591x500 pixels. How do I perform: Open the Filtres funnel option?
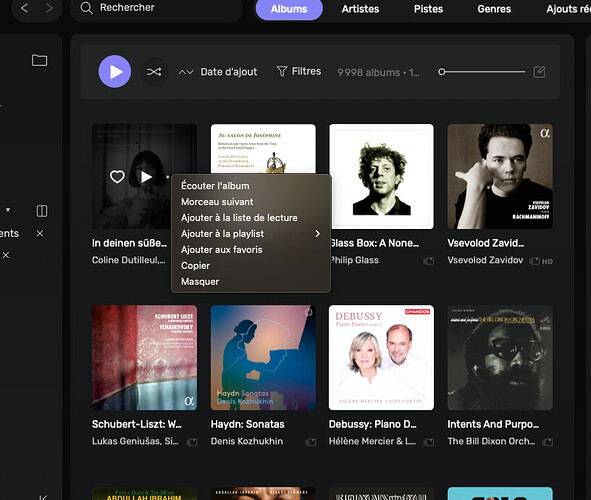pos(299,71)
